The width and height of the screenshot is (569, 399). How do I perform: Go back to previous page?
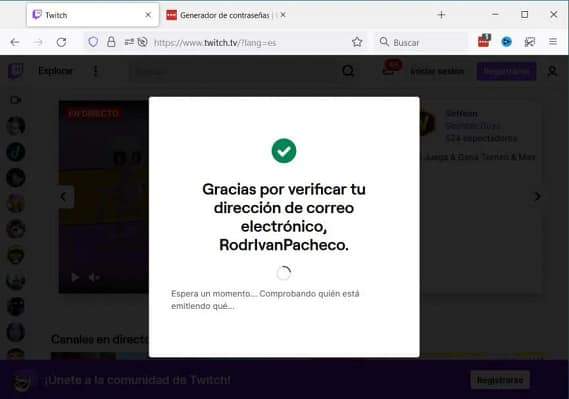[15, 42]
